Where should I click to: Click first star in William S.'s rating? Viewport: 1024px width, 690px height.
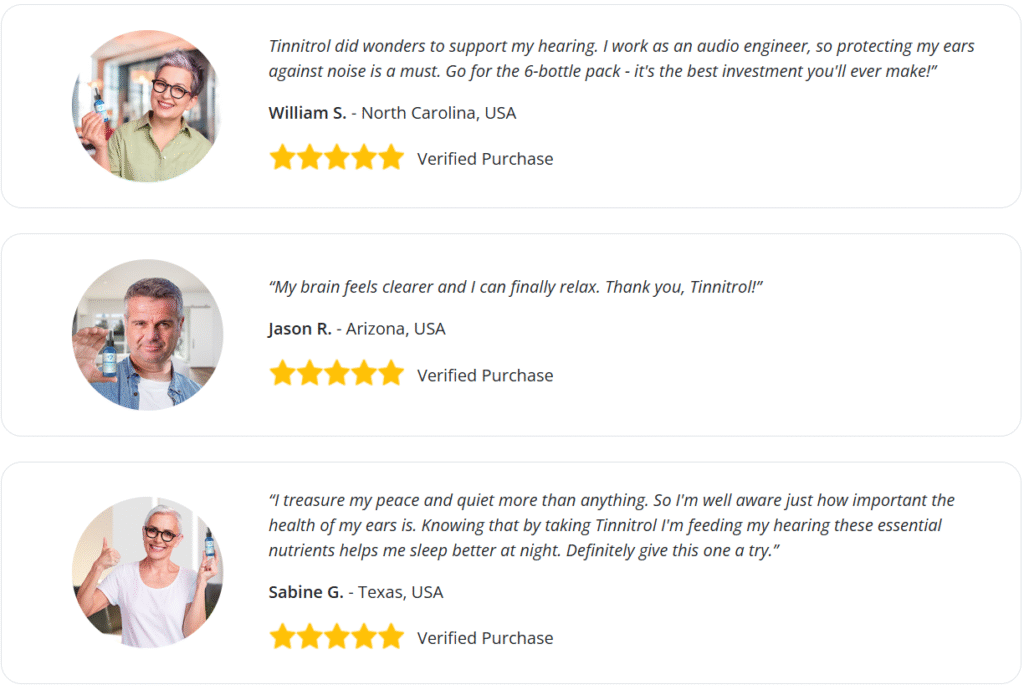pos(283,158)
